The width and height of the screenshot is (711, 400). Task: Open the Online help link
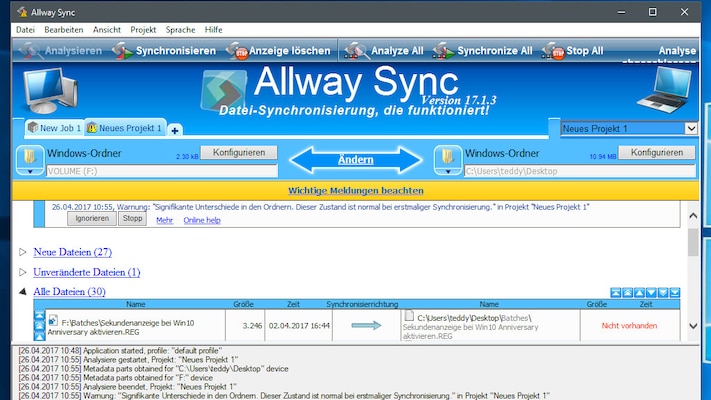[x=201, y=219]
